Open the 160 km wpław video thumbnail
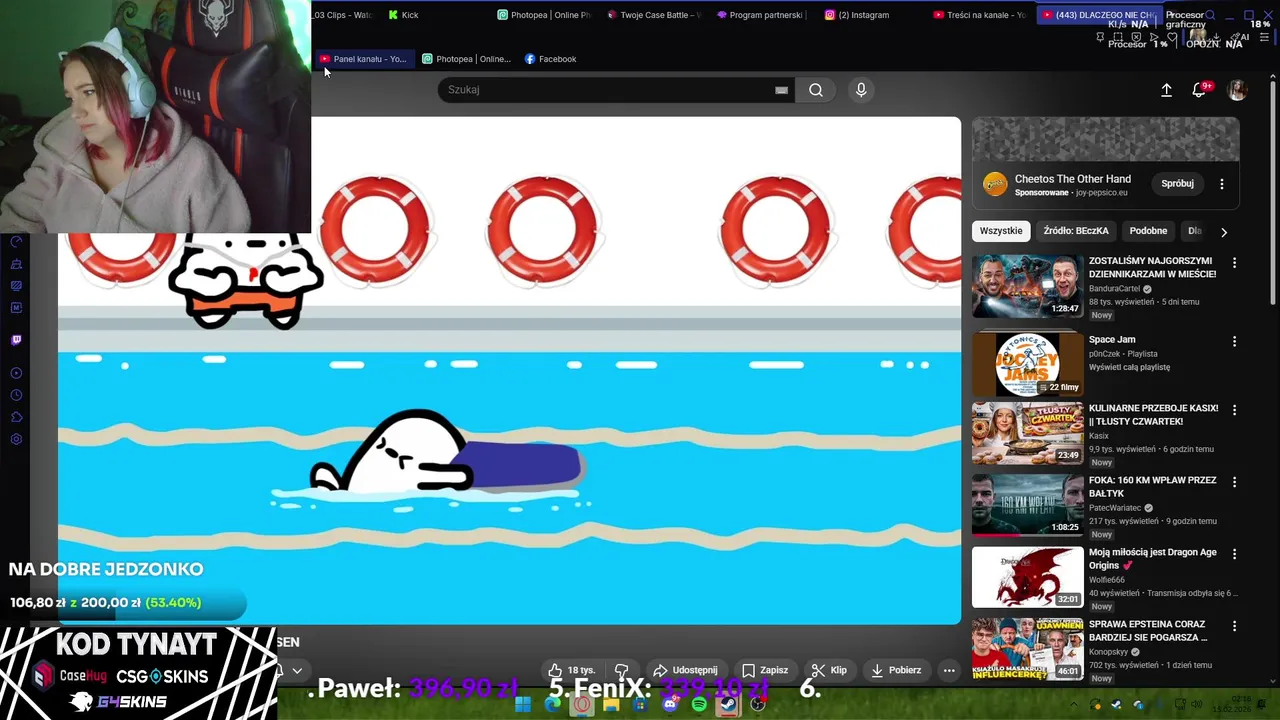The width and height of the screenshot is (1280, 720). [x=1027, y=504]
